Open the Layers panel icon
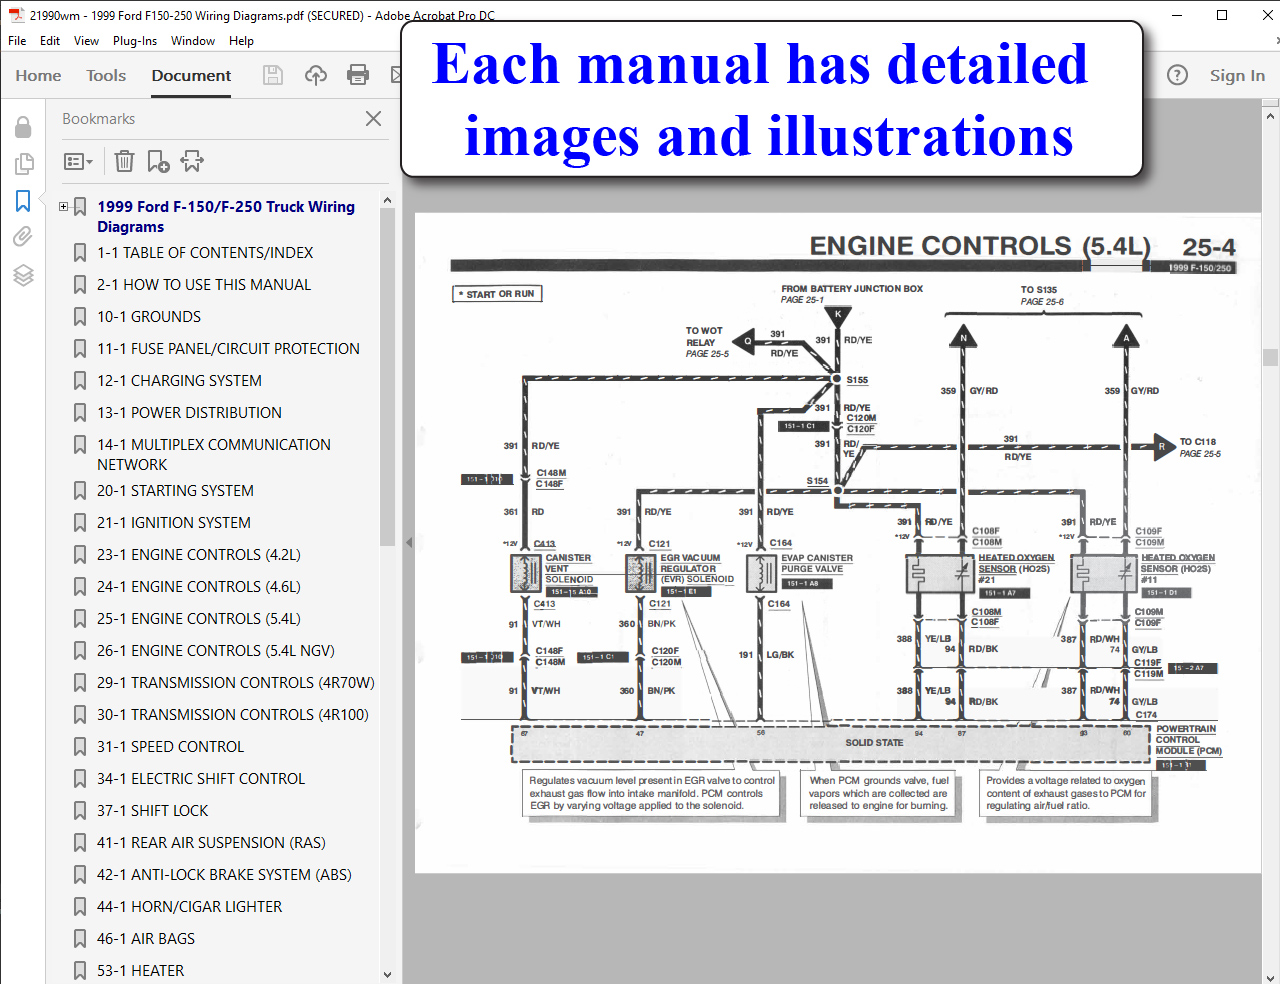 point(23,275)
